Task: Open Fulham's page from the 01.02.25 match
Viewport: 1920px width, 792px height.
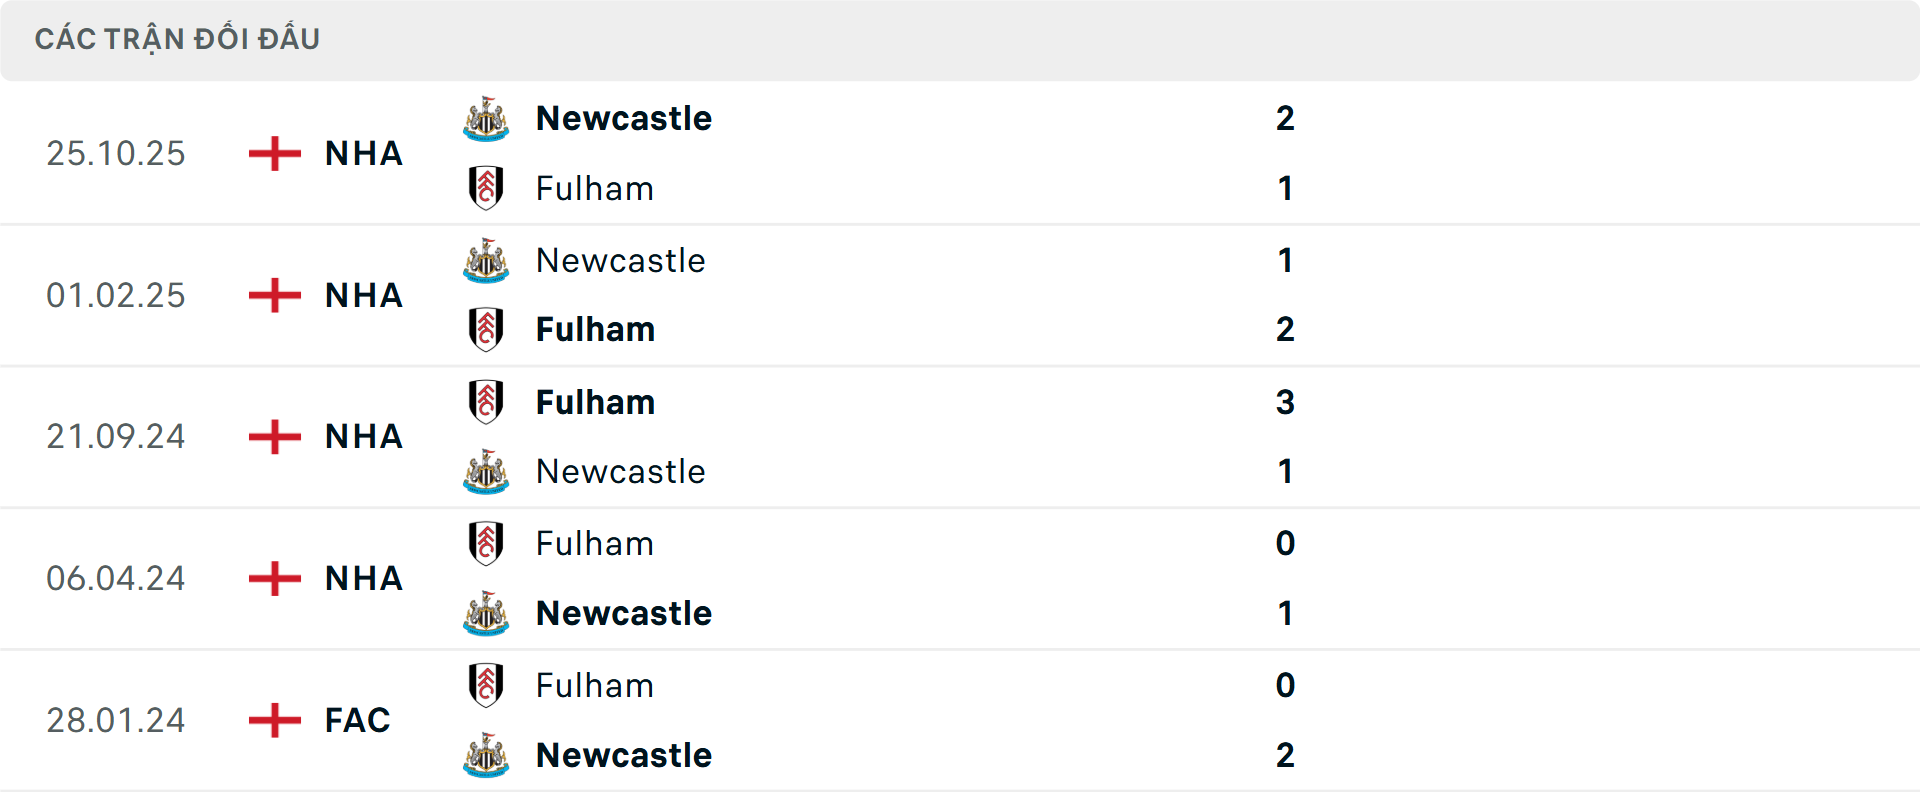Action: pos(595,329)
